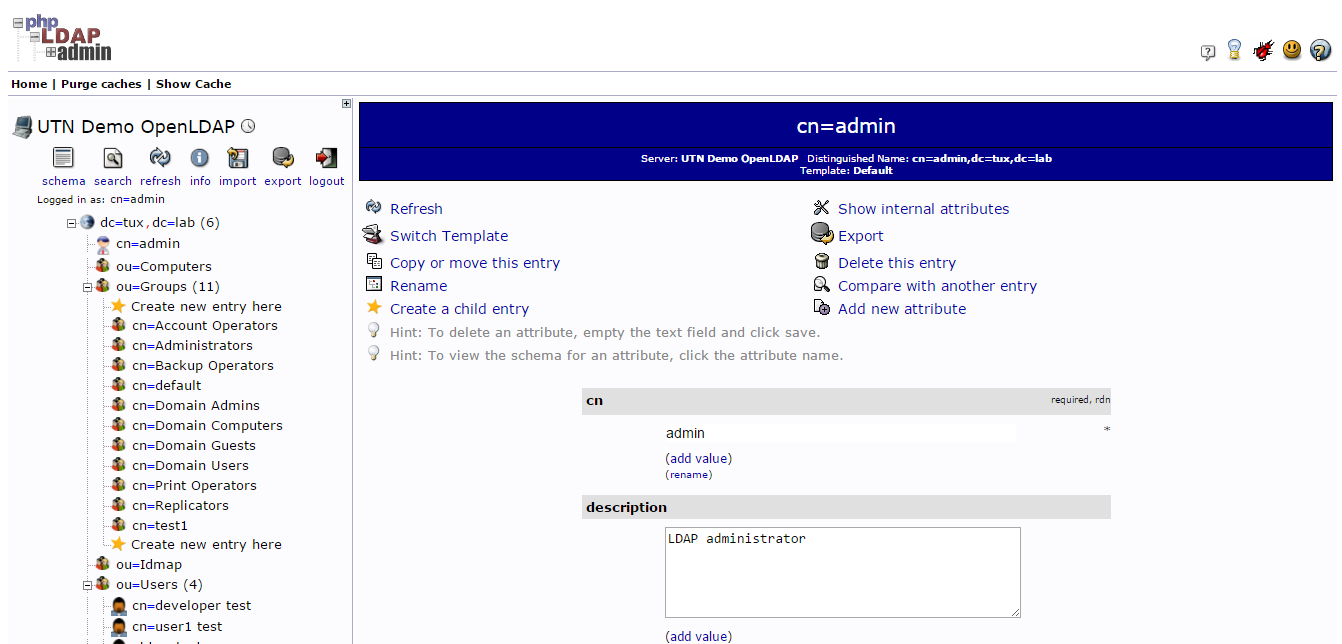The height and width of the screenshot is (644, 1342).
Task: Open the schema viewer icon
Action: pos(63,158)
